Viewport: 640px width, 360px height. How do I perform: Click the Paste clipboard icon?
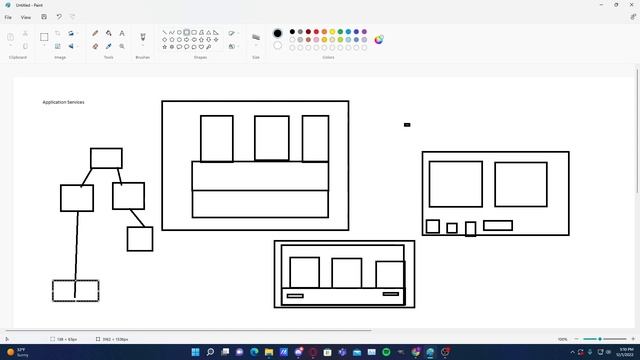tap(11, 37)
